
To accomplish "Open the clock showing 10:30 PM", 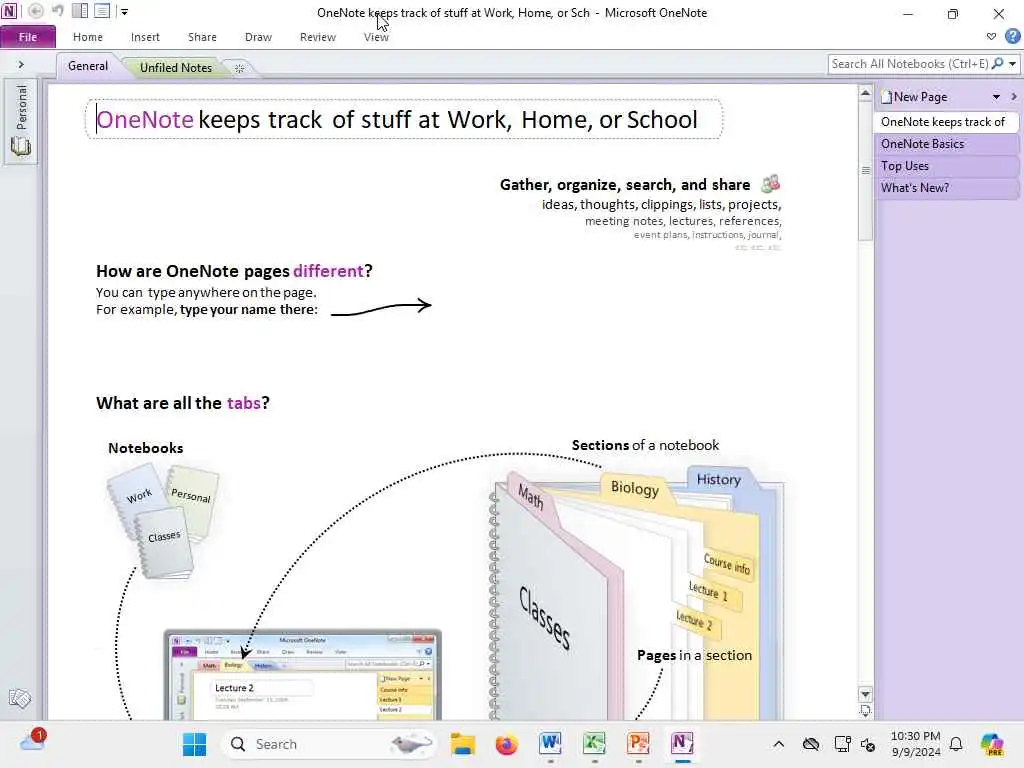I will 916,744.
